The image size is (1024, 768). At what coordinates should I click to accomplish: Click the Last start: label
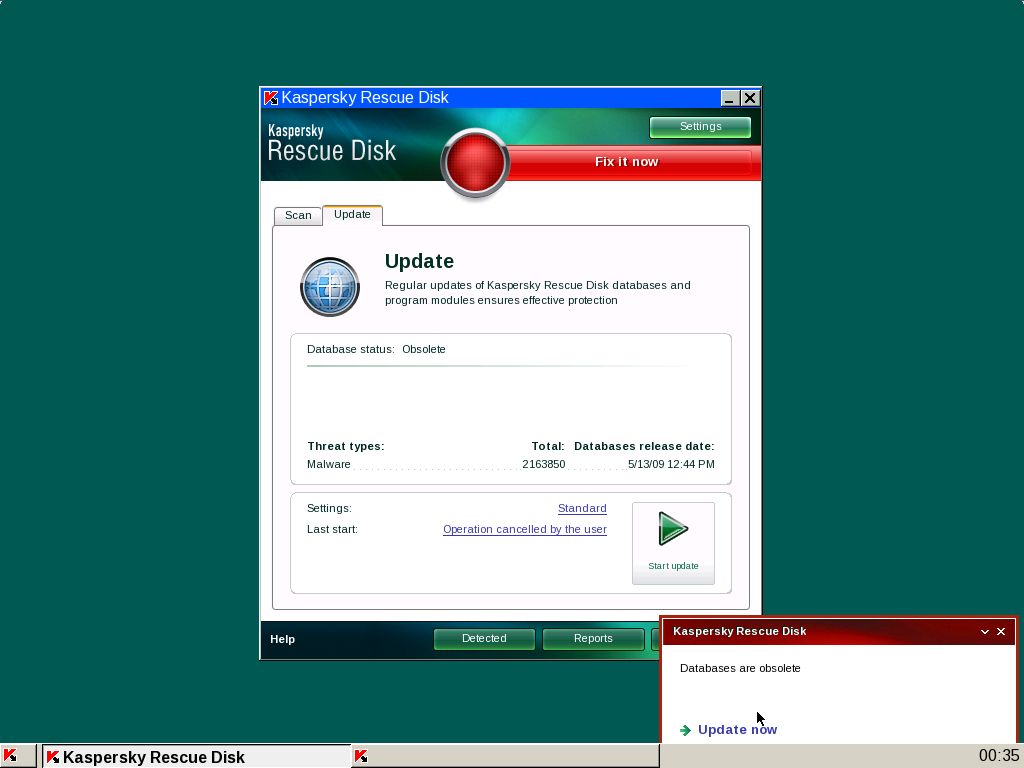coord(332,529)
